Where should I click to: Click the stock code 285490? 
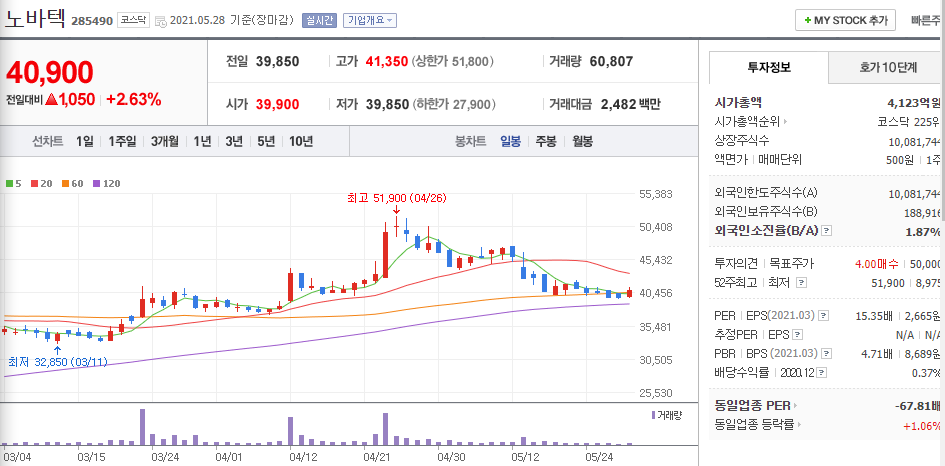click(92, 21)
